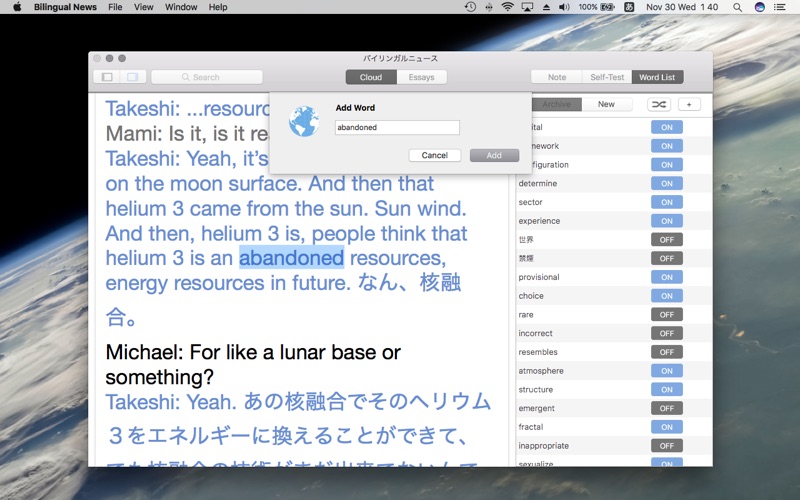The width and height of the screenshot is (800, 500).
Task: Click the shuffle word list icon
Action: [x=659, y=104]
